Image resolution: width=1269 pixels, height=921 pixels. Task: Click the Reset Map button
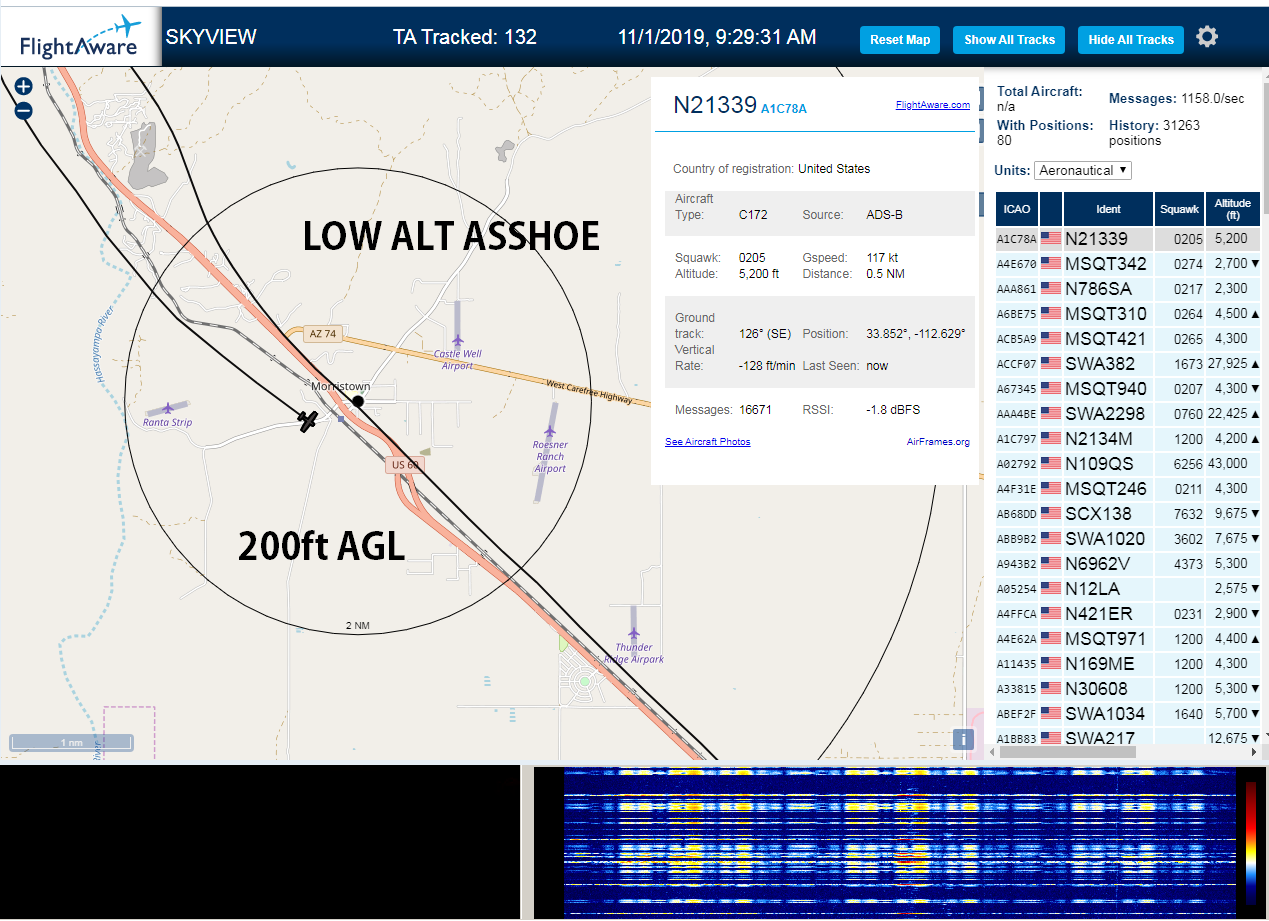click(x=900, y=40)
